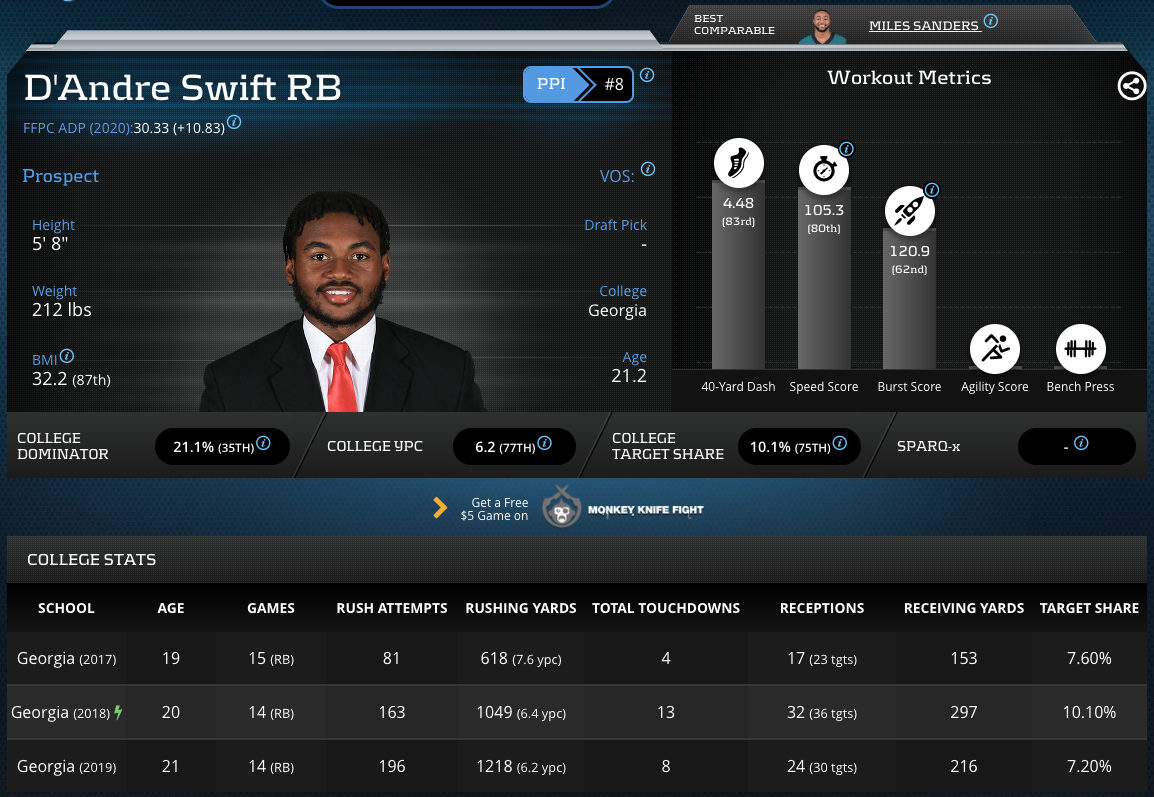Click info icon in College Dominator pill

(264, 443)
